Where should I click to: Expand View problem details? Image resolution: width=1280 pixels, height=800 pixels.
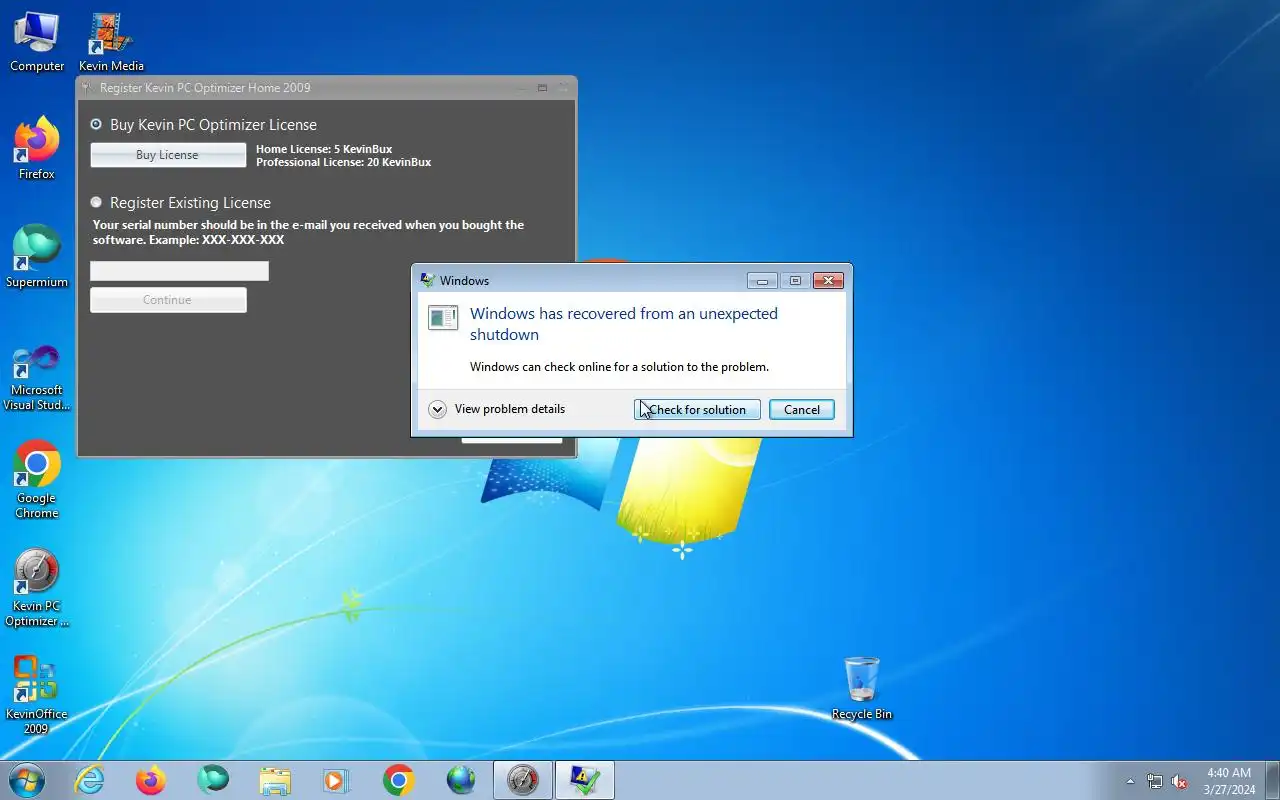(497, 409)
